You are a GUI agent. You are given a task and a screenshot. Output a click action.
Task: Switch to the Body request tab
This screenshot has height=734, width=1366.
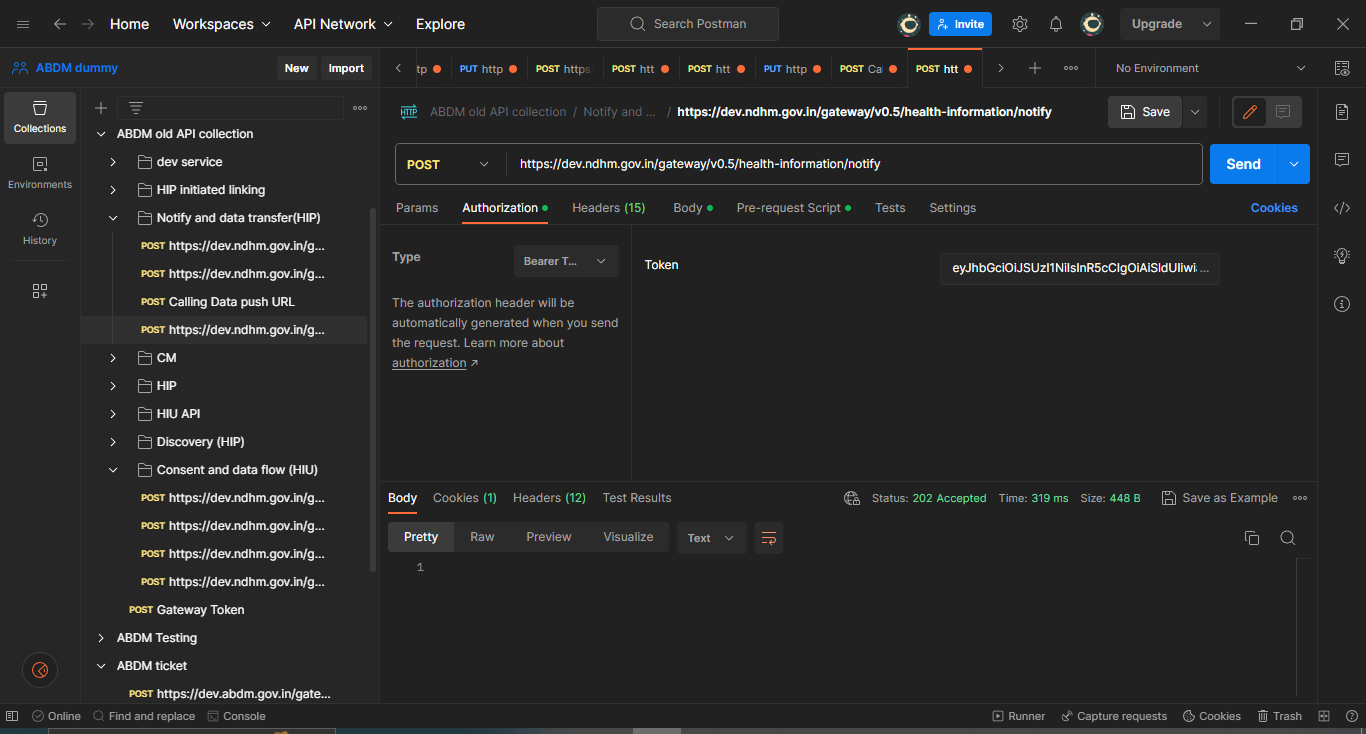pyautogui.click(x=693, y=208)
